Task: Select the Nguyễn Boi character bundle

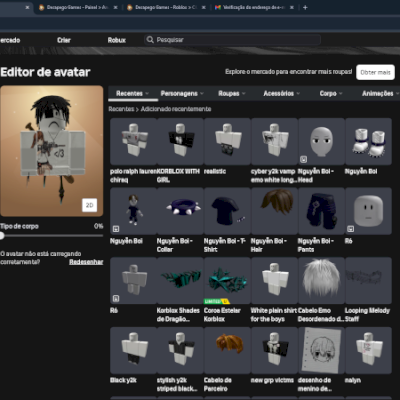Action: coord(133,211)
